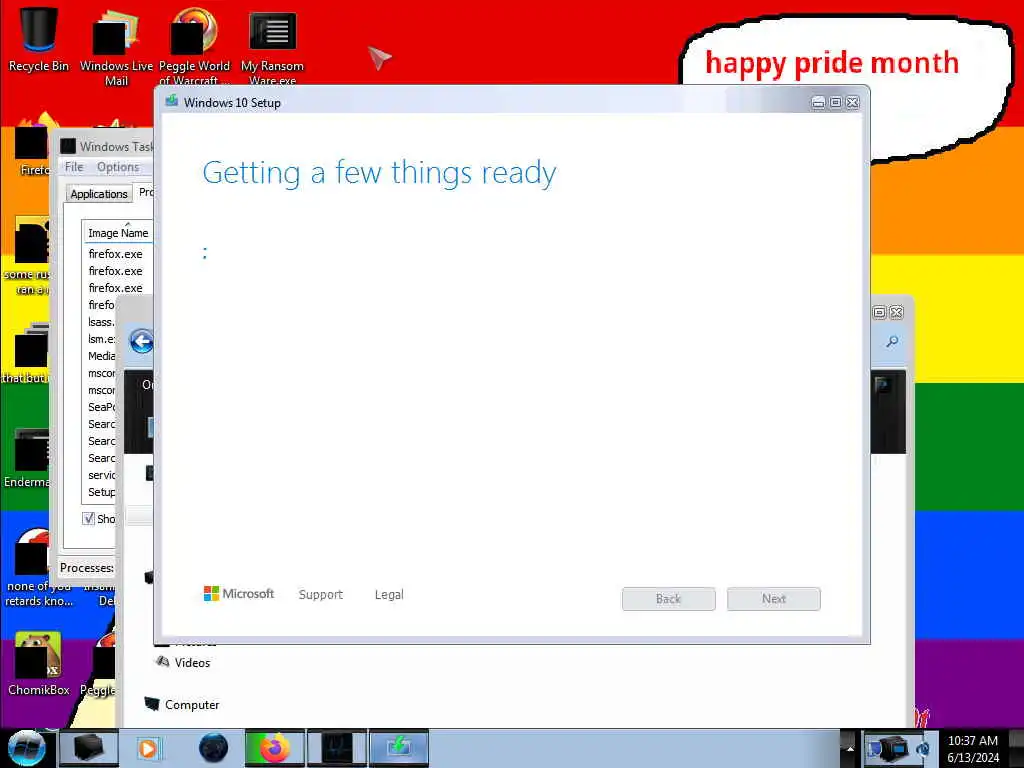The width and height of the screenshot is (1024, 768).
Task: Click the dark round globe taskbar icon
Action: (x=213, y=748)
